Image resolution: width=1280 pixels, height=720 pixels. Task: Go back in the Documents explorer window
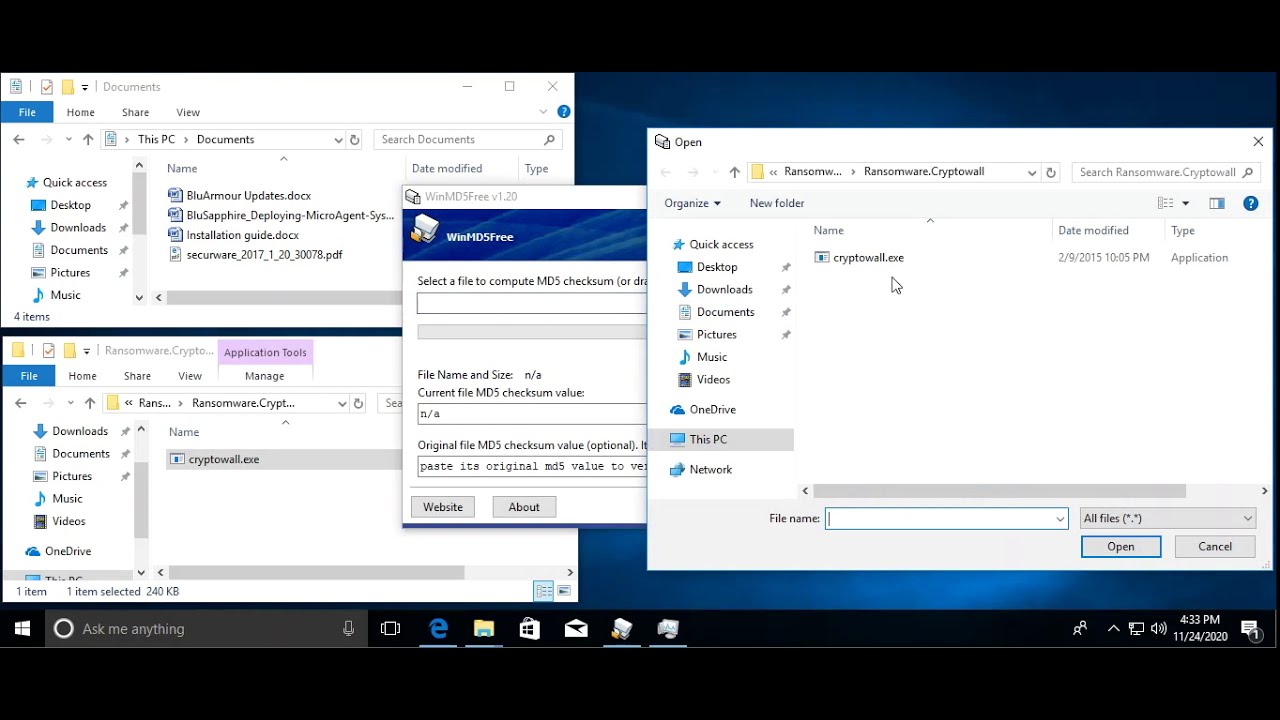pos(19,140)
